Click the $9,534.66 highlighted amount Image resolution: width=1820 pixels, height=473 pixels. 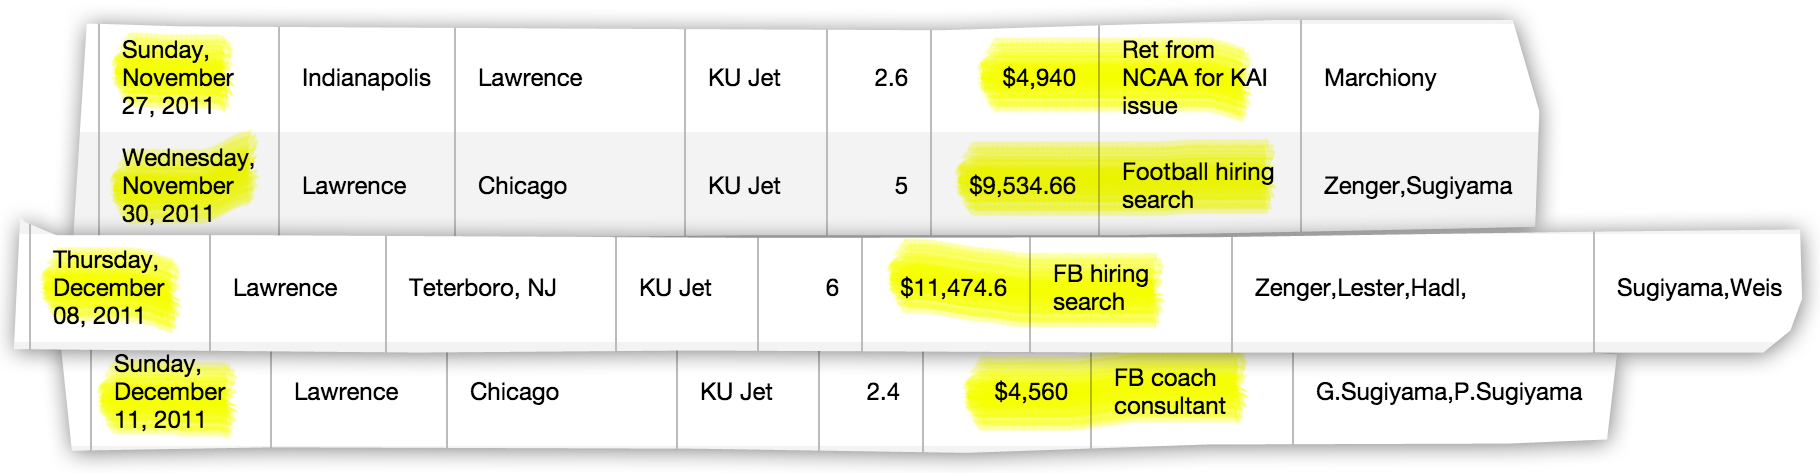coord(1022,186)
